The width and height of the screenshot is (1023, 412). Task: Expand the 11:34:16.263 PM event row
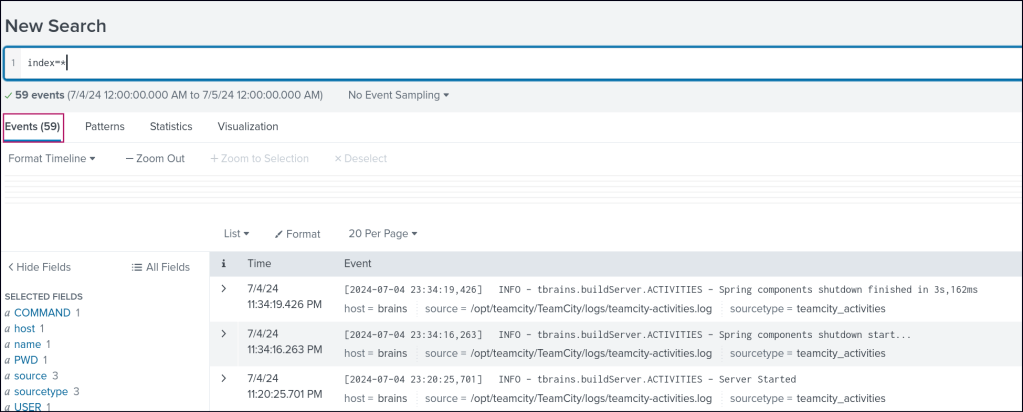(224, 333)
